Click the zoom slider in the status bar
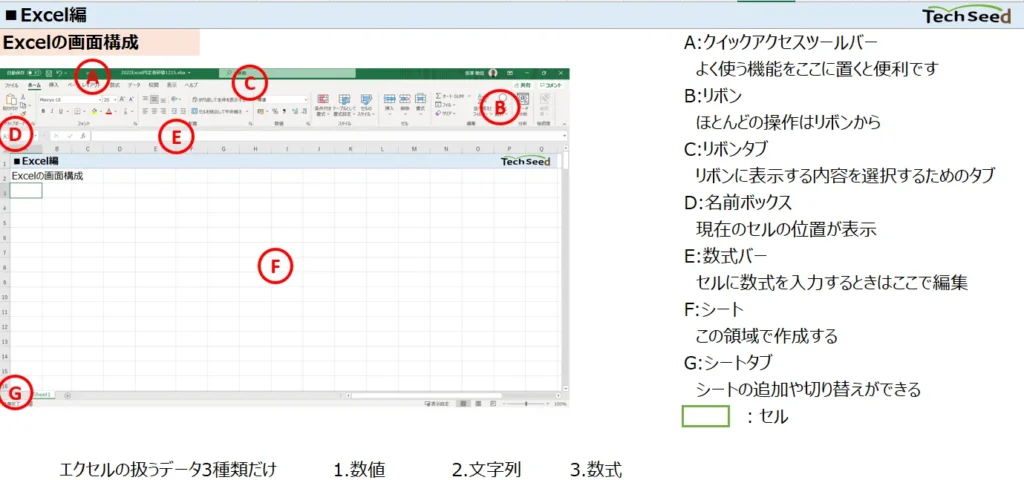This screenshot has height=480, width=1024. click(x=526, y=404)
